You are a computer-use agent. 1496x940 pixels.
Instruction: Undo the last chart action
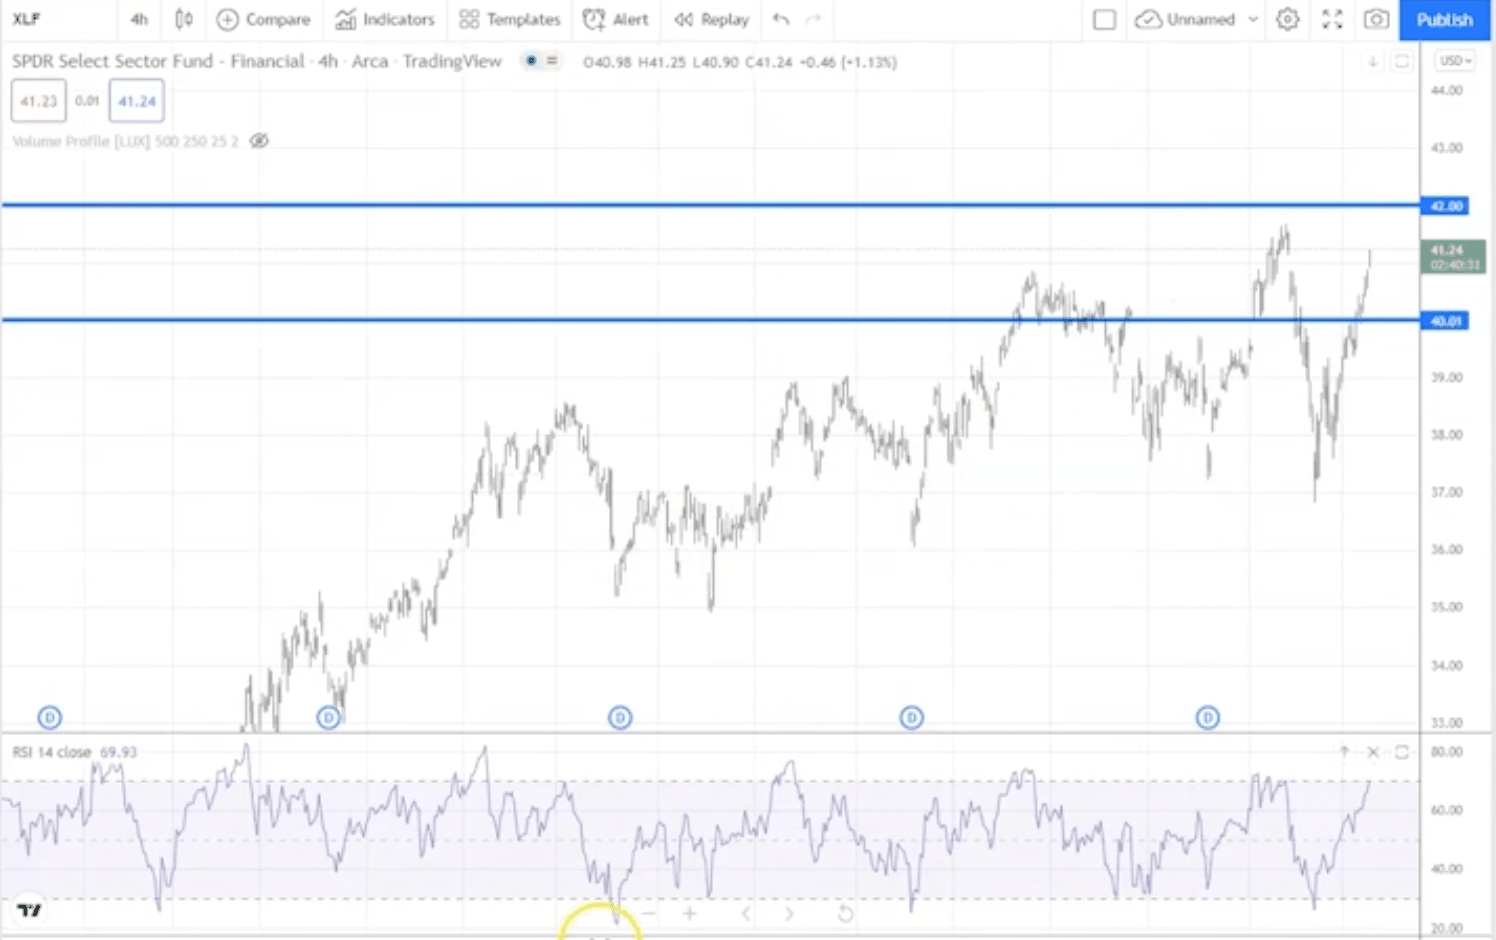tap(781, 19)
